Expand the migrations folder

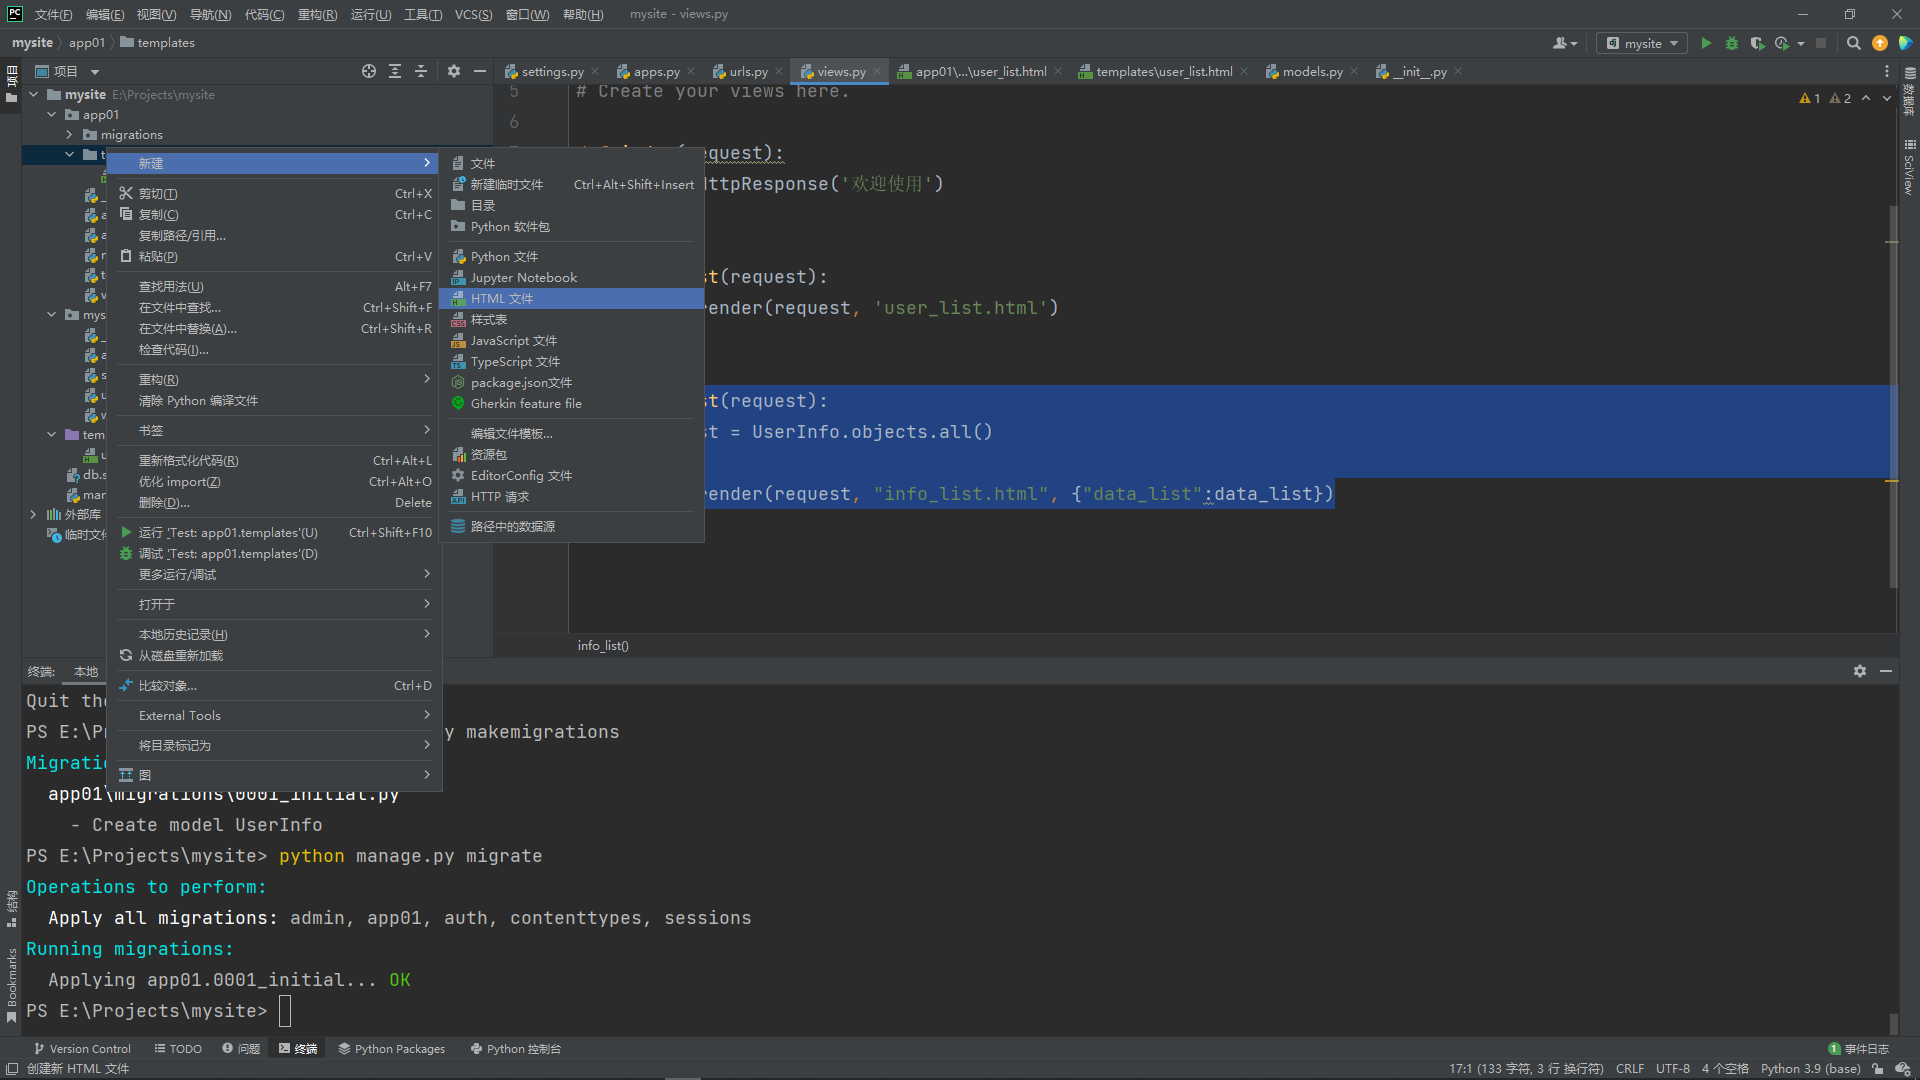pyautogui.click(x=69, y=134)
